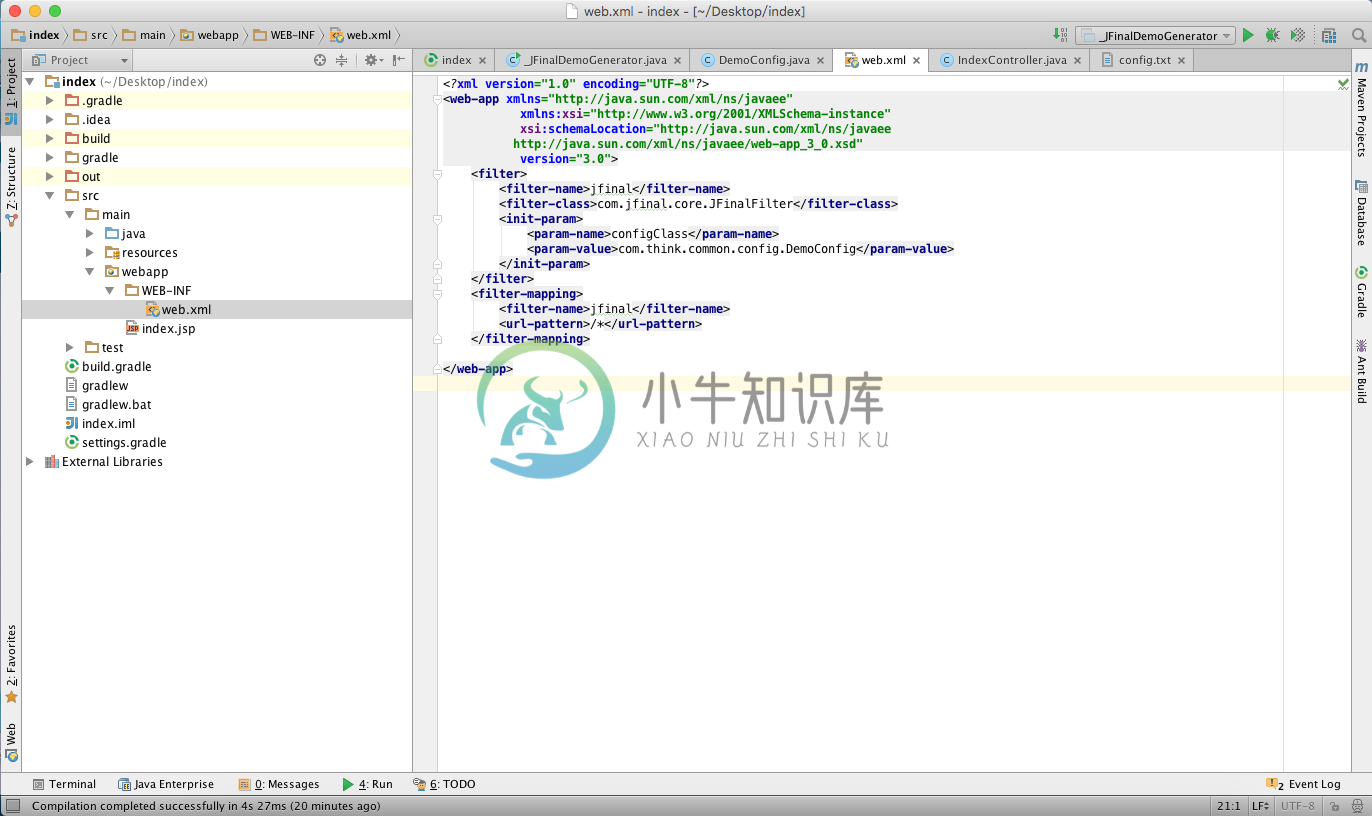Expand the .idea folder
The width and height of the screenshot is (1372, 816).
(50, 119)
